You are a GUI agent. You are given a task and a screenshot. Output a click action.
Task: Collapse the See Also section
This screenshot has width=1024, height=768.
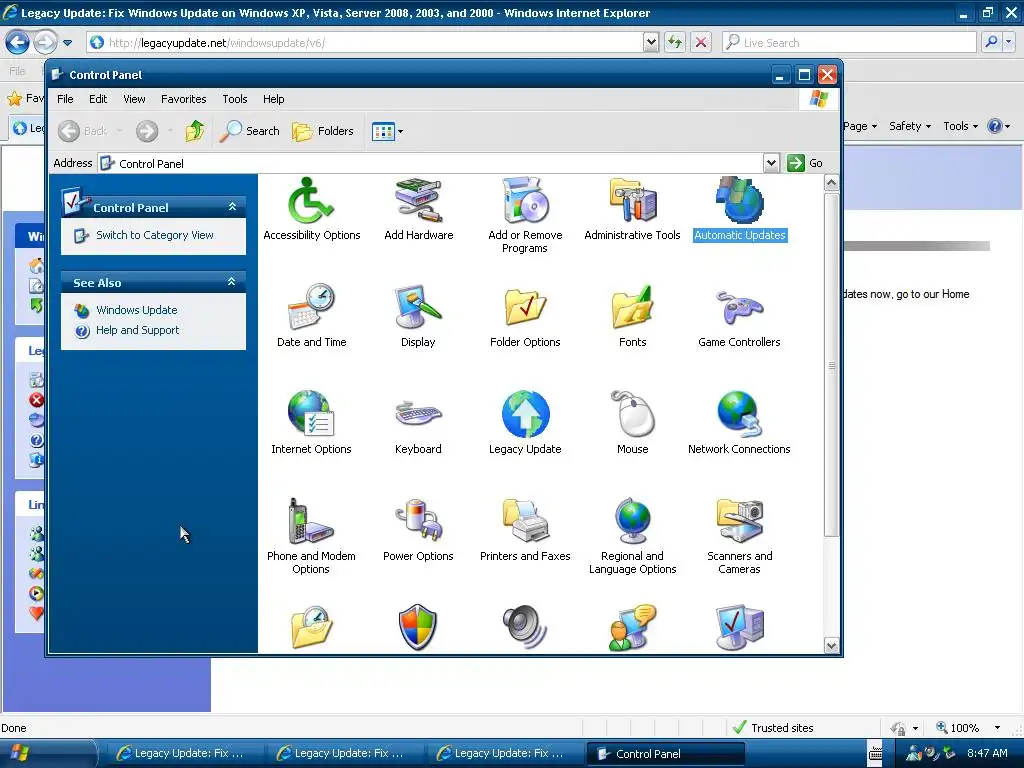[x=231, y=282]
